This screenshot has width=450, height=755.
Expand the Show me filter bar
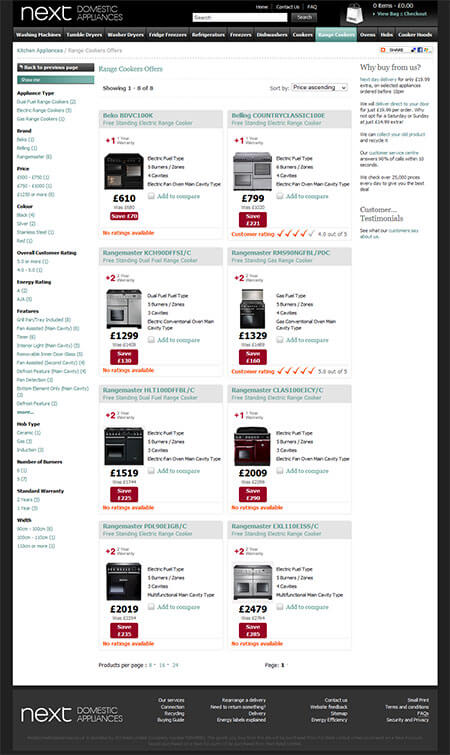(55, 79)
